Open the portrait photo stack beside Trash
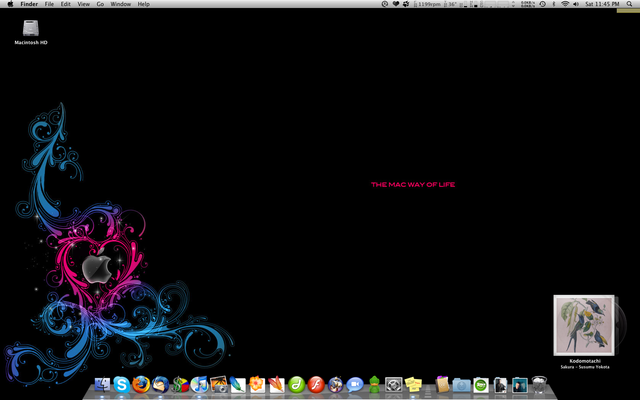 [x=520, y=385]
